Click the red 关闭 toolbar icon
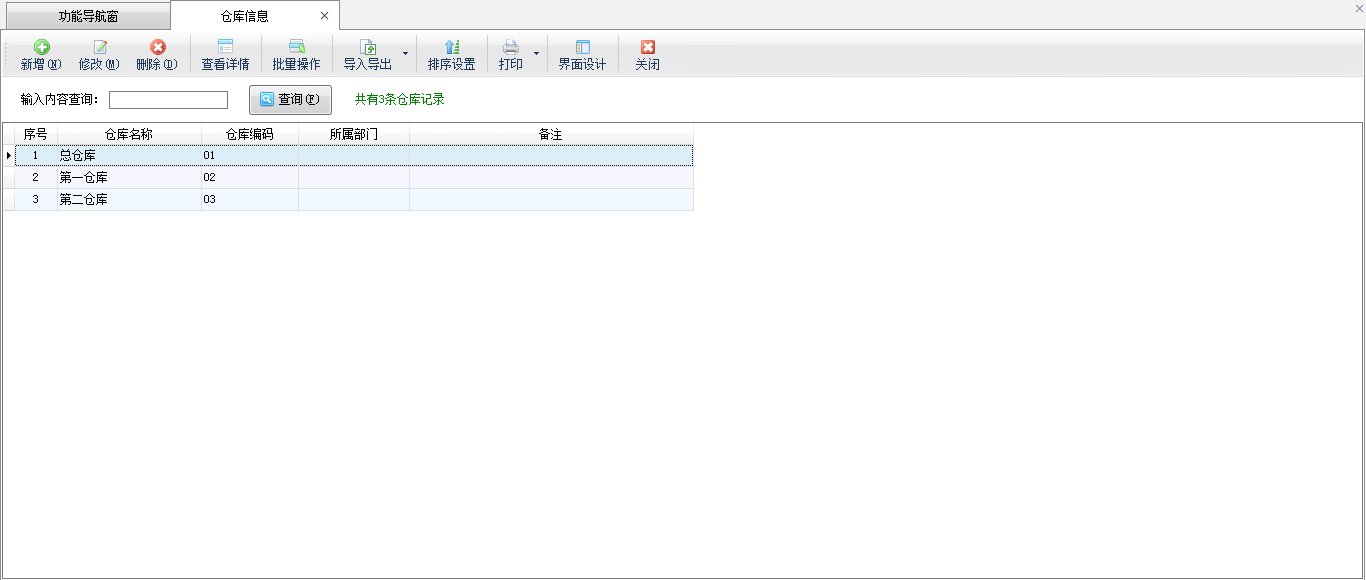 point(647,47)
